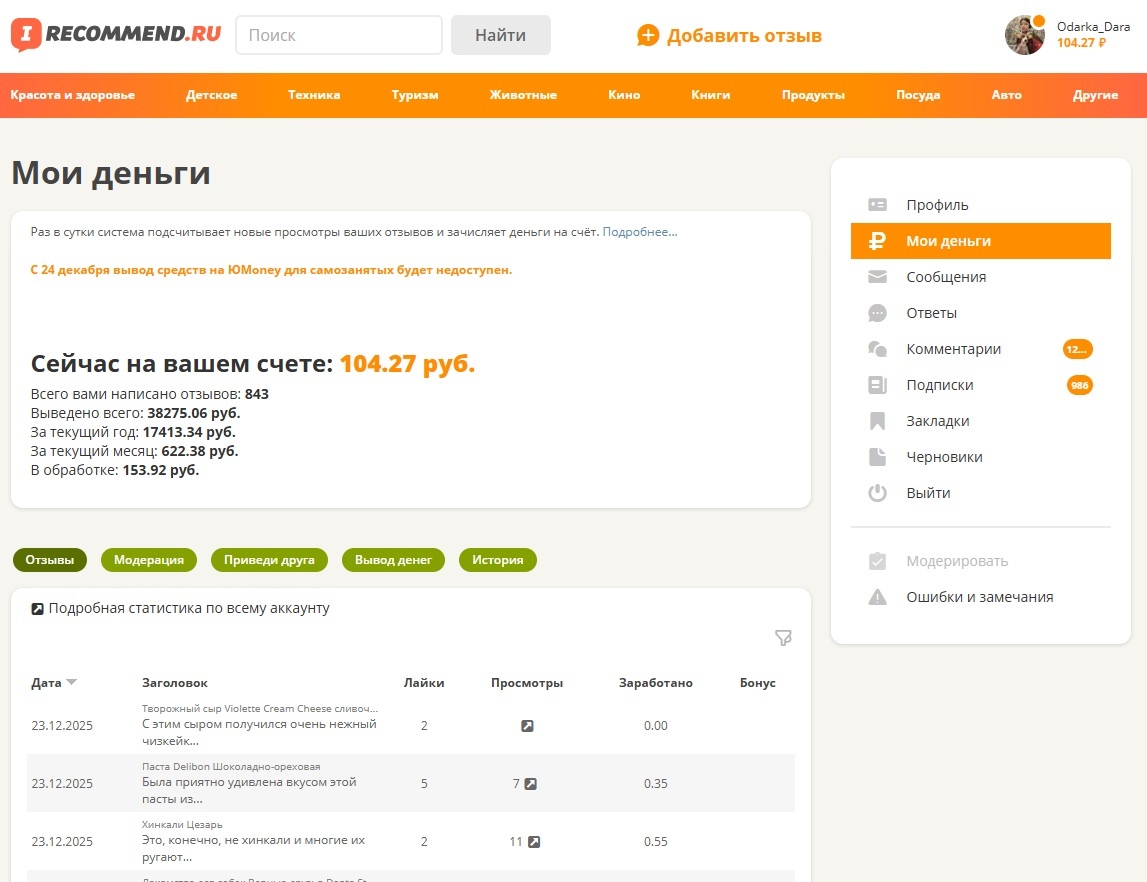Image resolution: width=1147 pixels, height=882 pixels.
Task: Open Ответы via the speech bubble icon
Action: pyautogui.click(x=877, y=313)
